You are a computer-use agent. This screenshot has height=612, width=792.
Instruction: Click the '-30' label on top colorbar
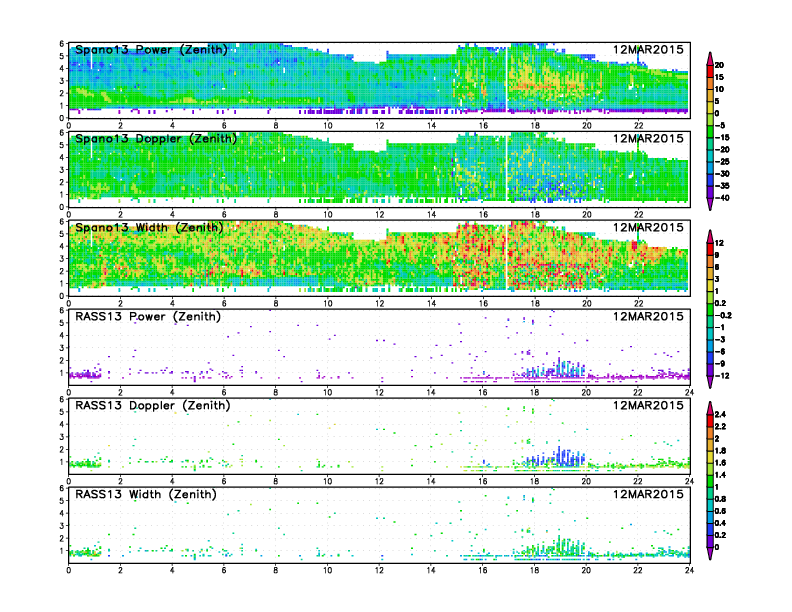tap(722, 174)
